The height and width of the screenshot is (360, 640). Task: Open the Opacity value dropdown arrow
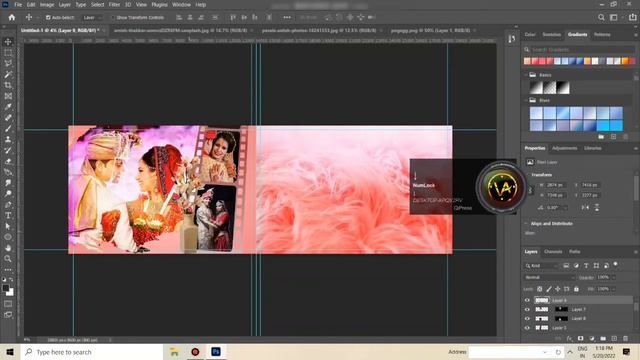coord(613,278)
